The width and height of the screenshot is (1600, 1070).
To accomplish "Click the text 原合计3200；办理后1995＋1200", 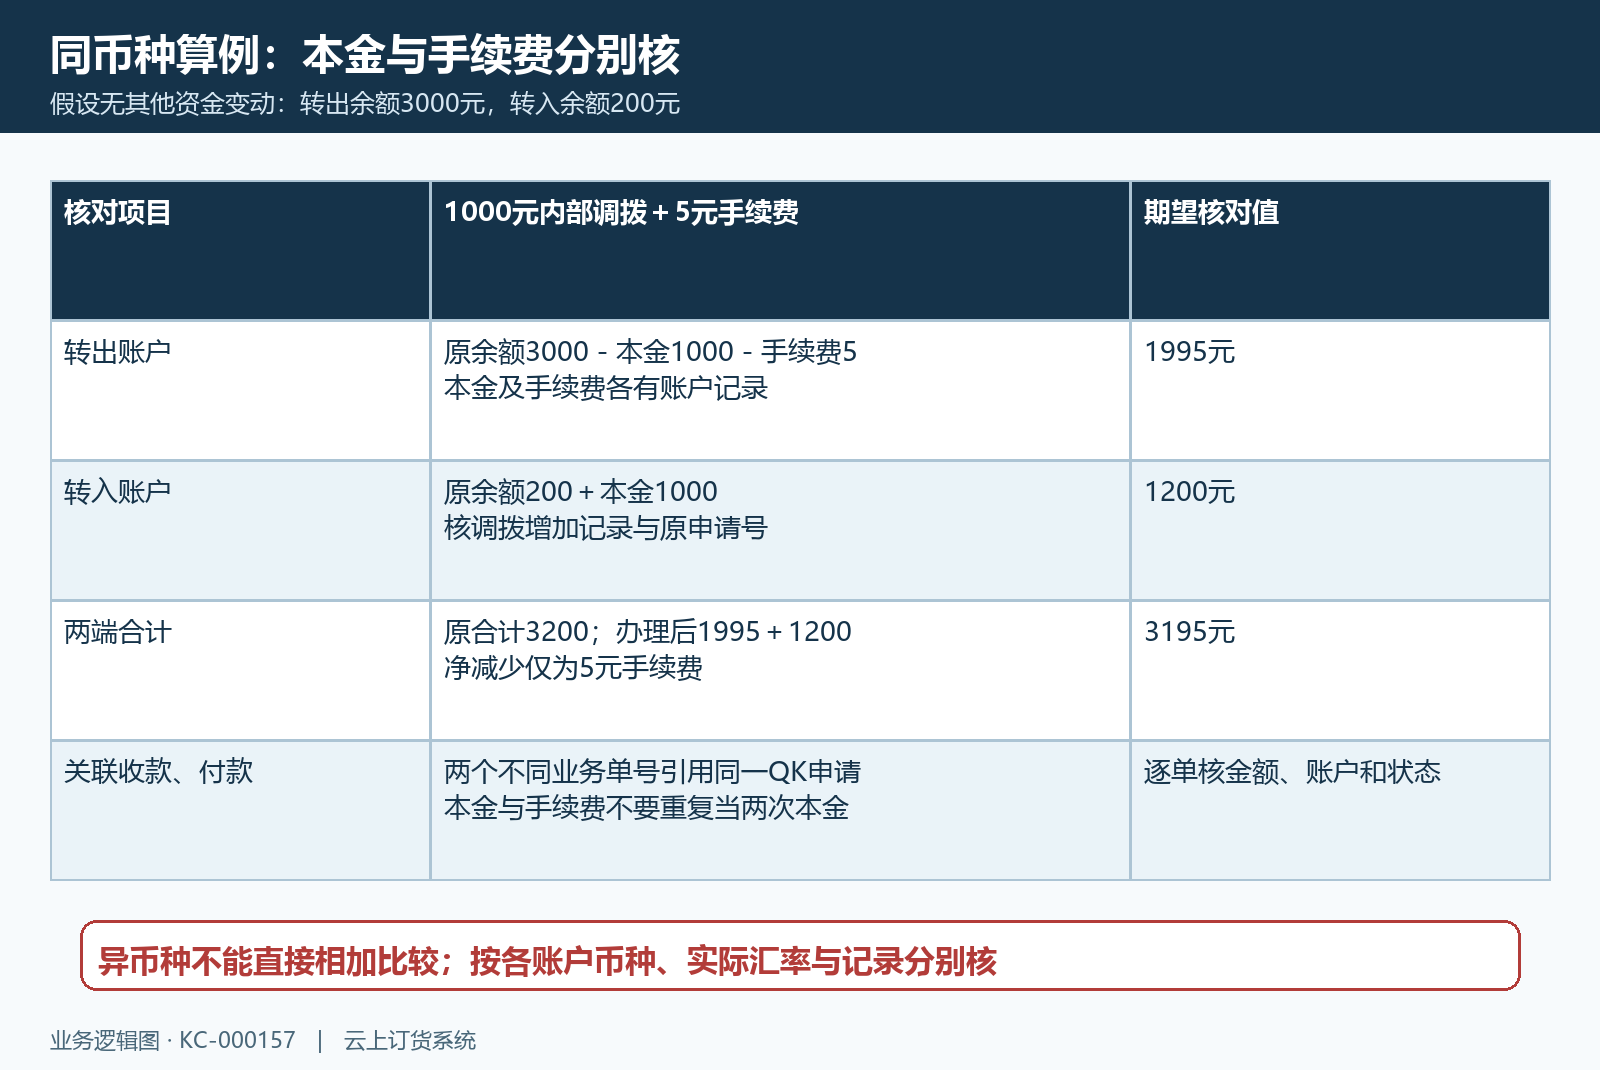I will coord(648,632).
